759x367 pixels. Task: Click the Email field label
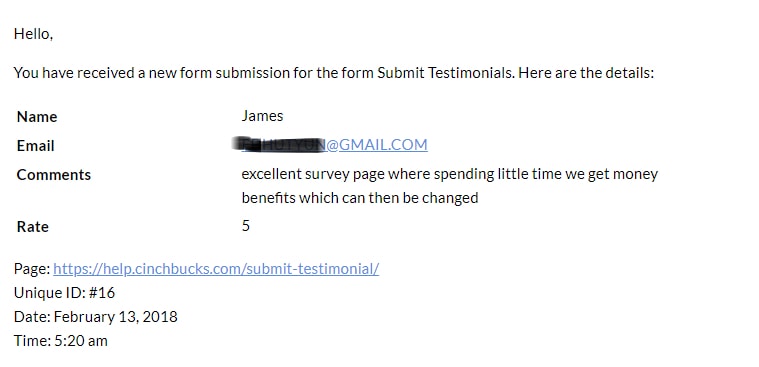[35, 146]
